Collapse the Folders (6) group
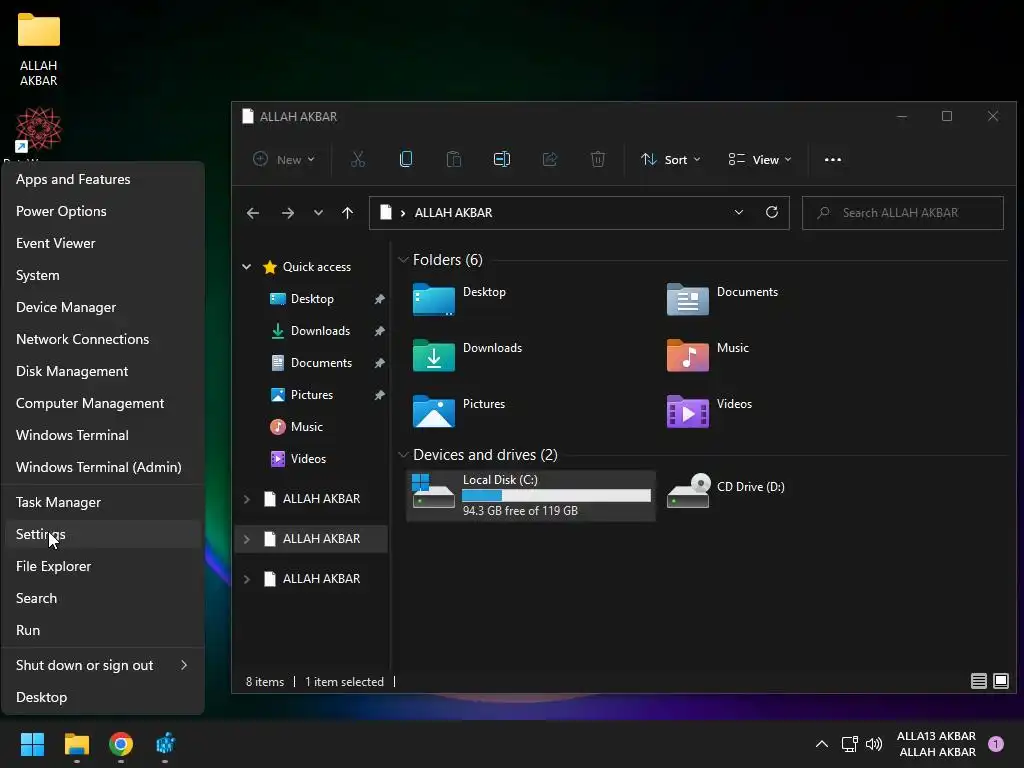1024x768 pixels. [403, 260]
